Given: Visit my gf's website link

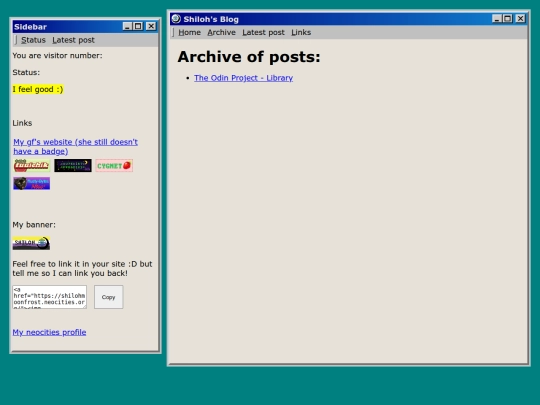Looking at the screenshot, I should point(75,146).
